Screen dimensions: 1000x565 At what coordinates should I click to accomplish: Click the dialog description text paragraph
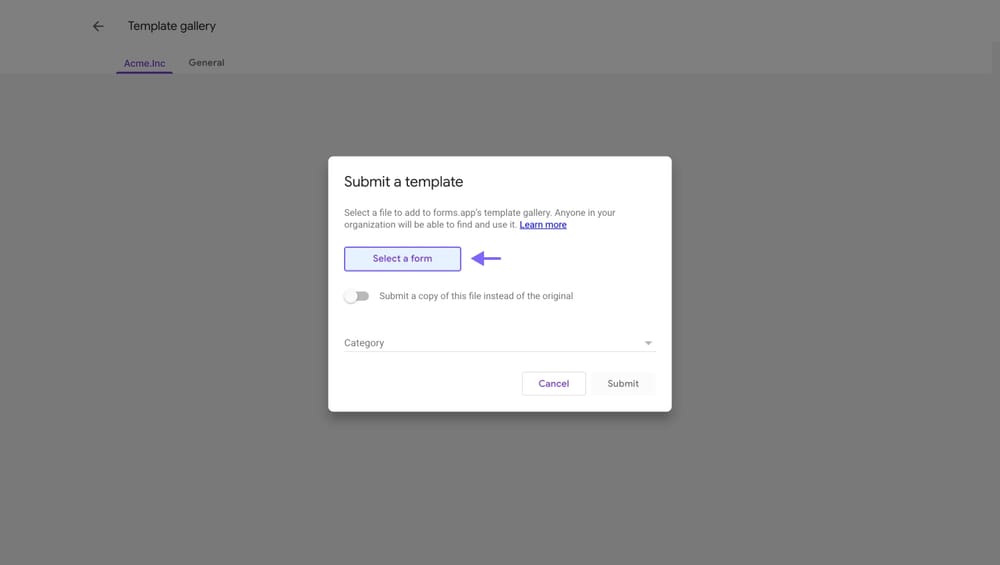point(480,213)
